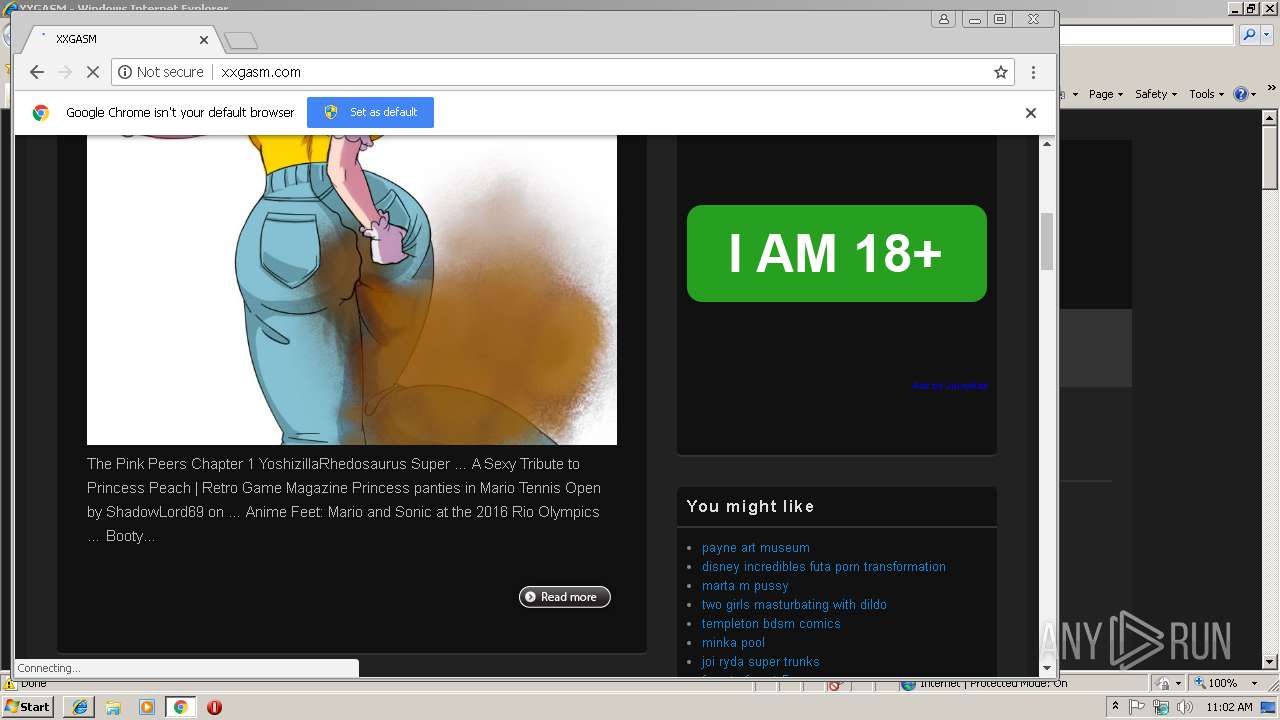Close the XXGASM tab
The image size is (1280, 720).
(x=204, y=40)
